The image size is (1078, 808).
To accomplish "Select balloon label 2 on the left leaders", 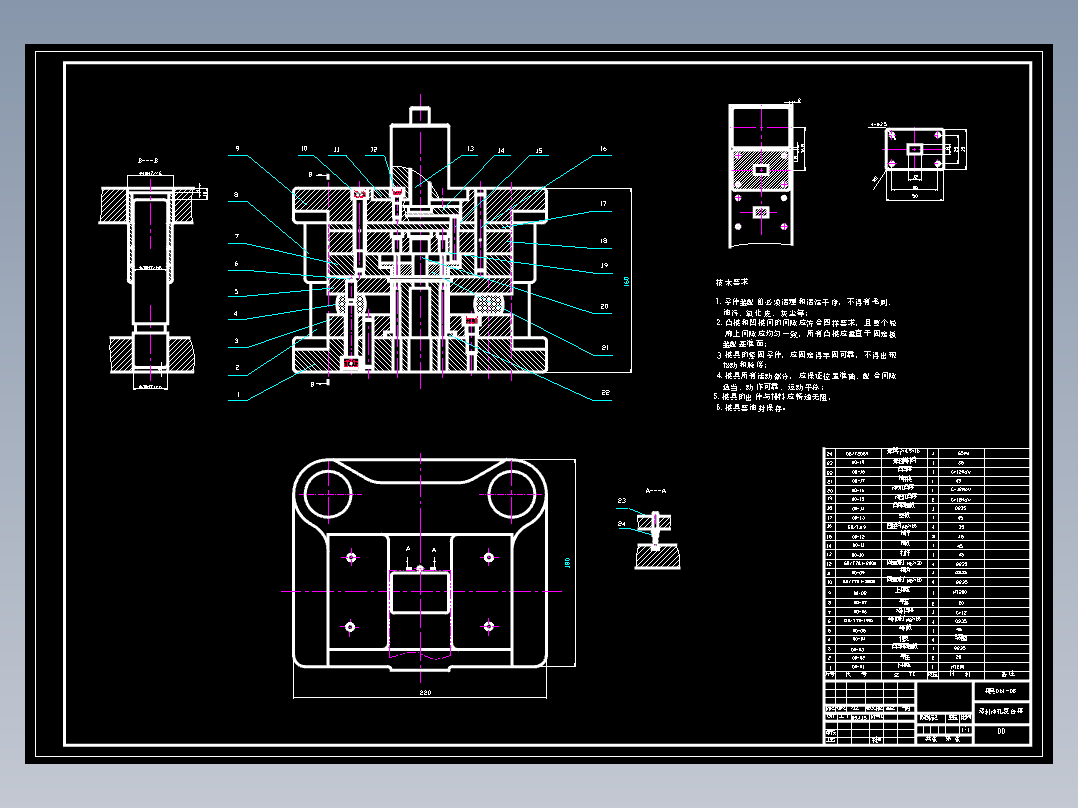I will click(x=237, y=368).
